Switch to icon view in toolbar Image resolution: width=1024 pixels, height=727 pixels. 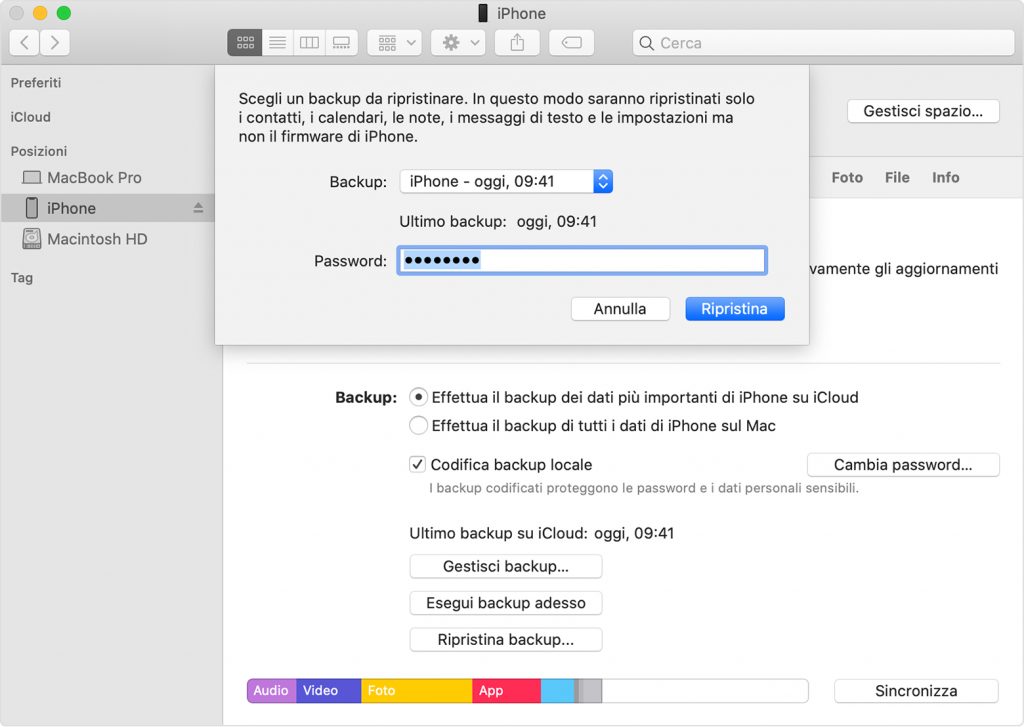tap(245, 43)
